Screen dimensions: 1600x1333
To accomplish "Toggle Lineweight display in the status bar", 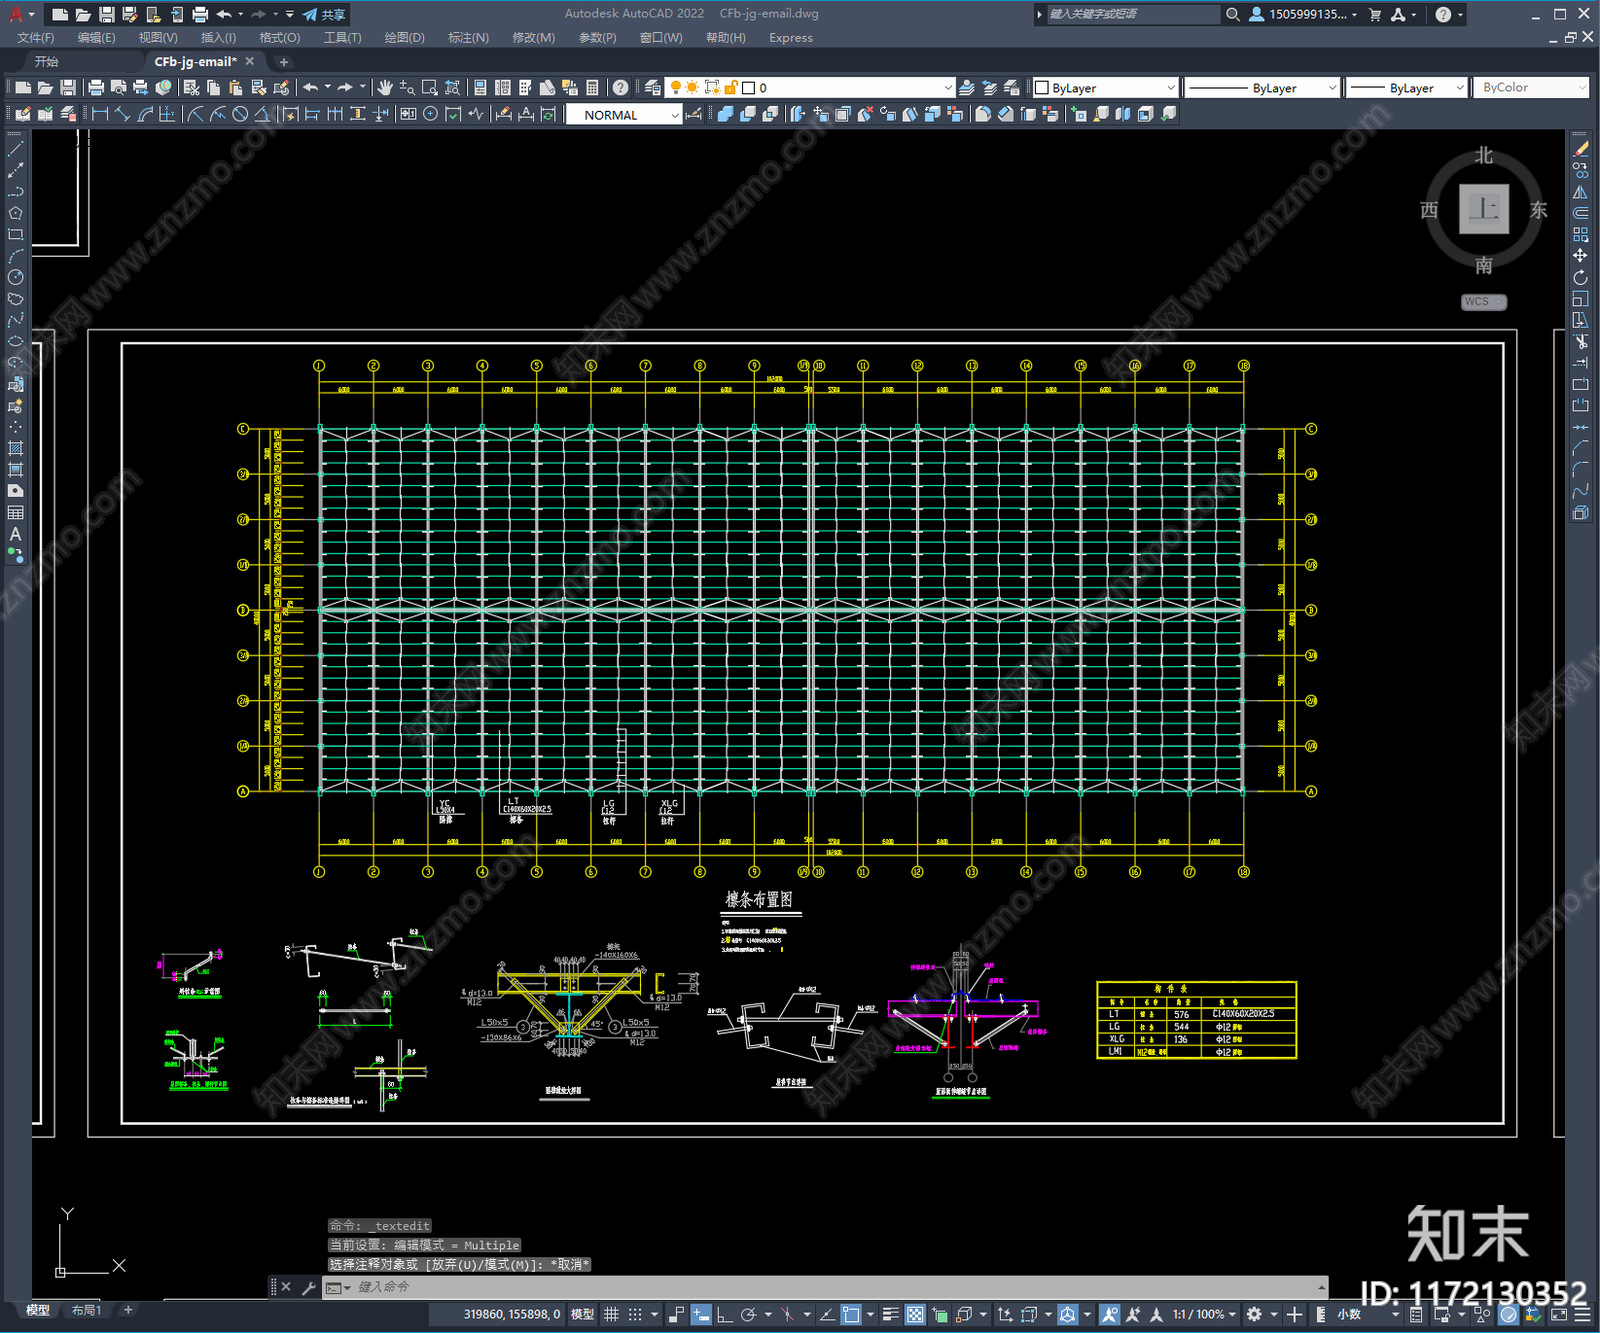I will (890, 1314).
